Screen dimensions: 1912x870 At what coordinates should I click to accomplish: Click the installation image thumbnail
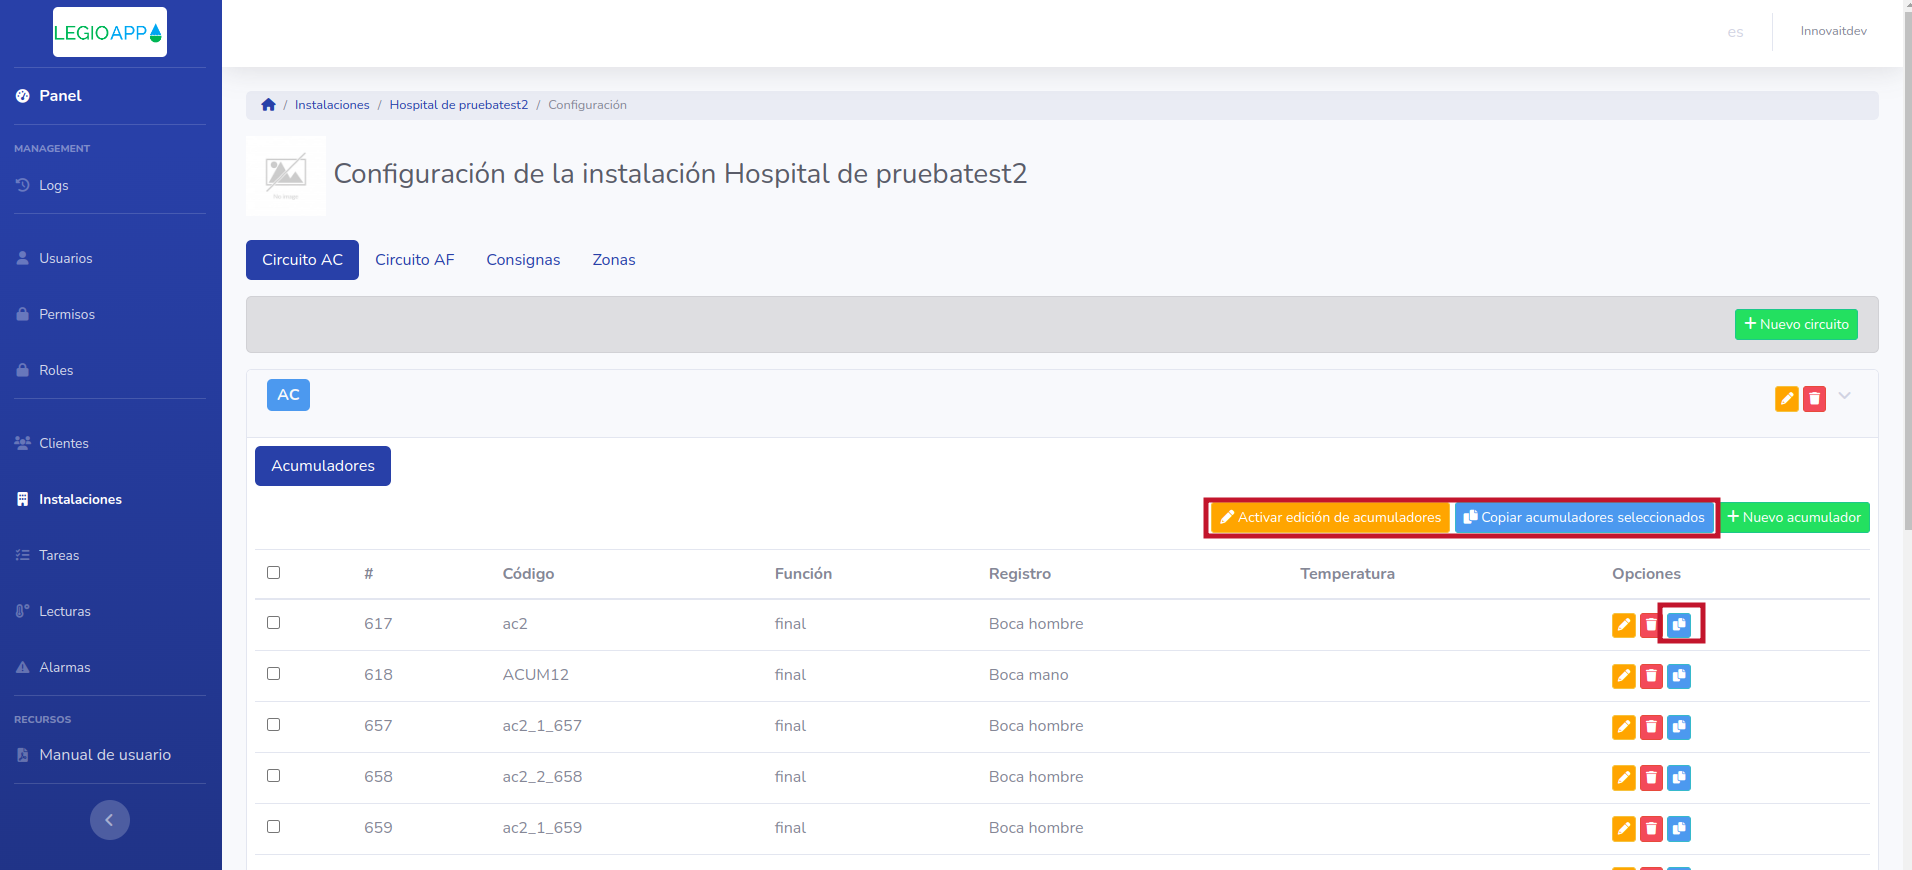[x=286, y=176]
